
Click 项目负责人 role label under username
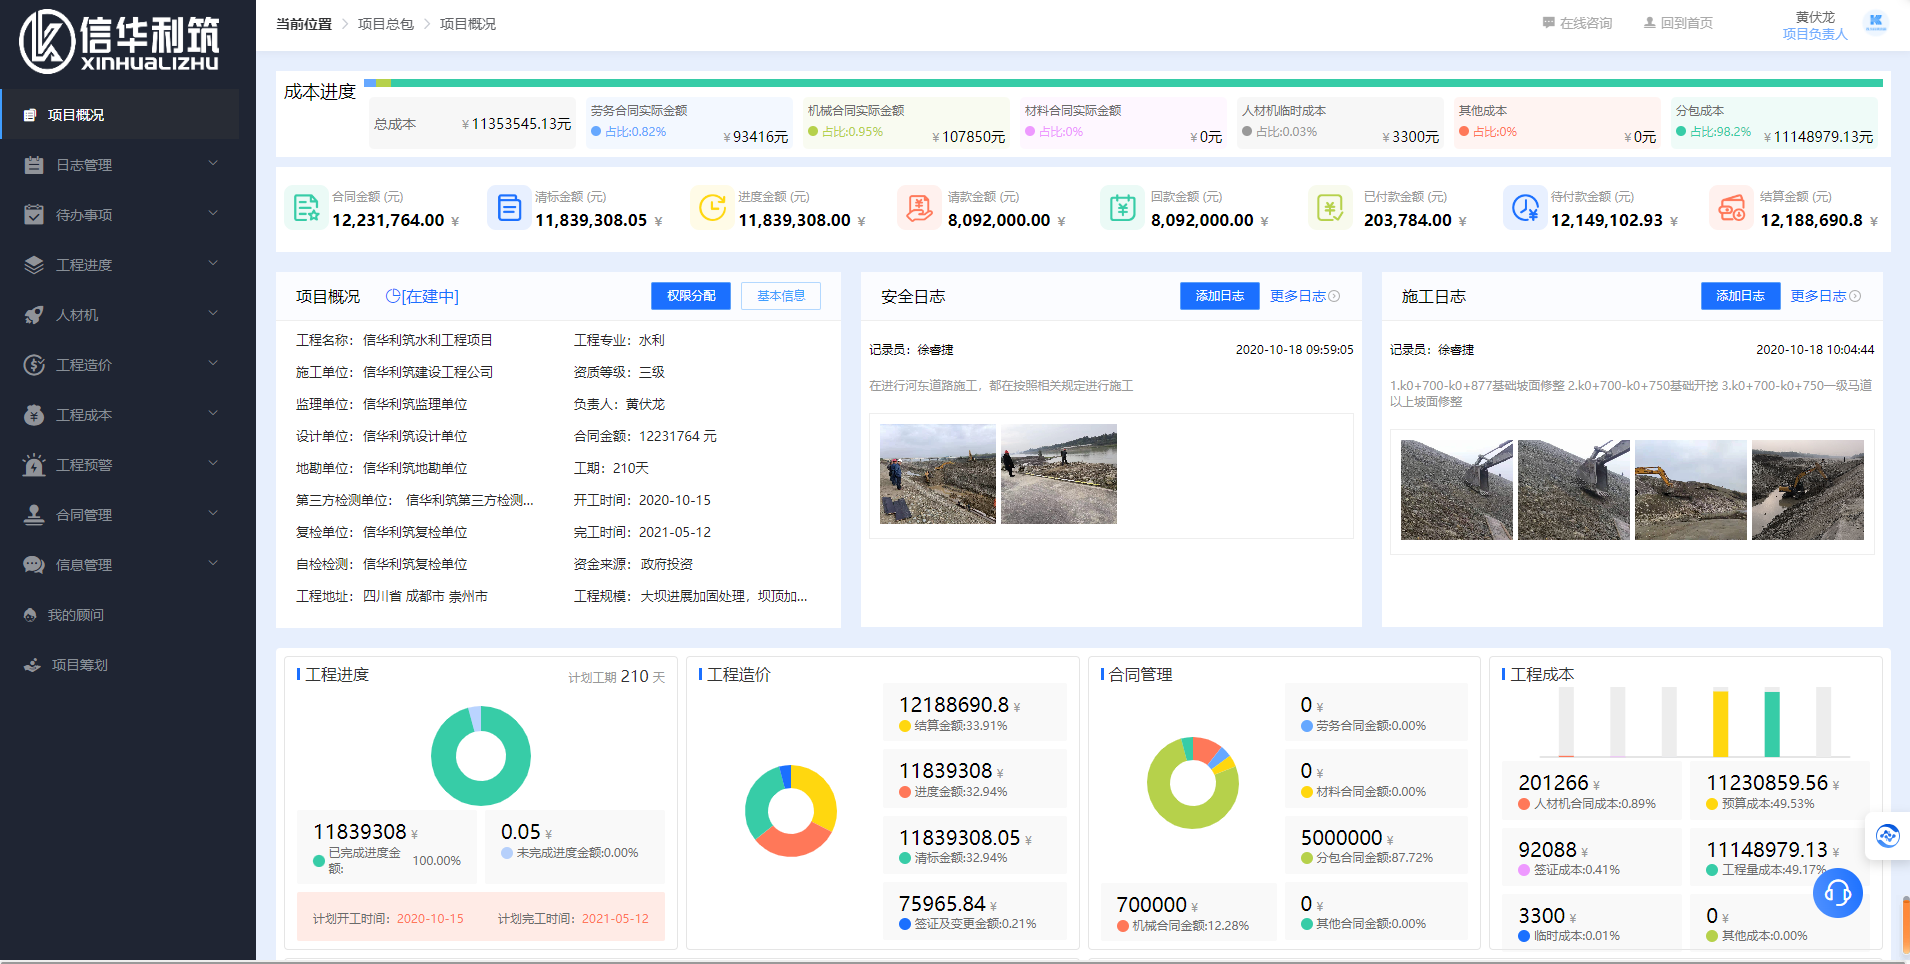coord(1815,34)
